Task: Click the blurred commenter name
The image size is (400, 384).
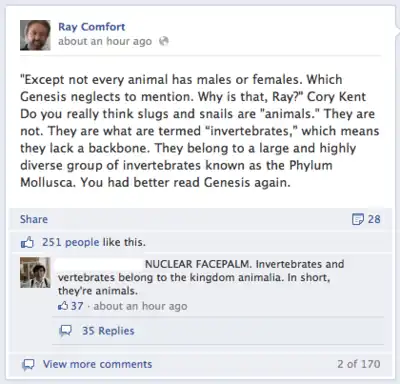Action: click(99, 264)
